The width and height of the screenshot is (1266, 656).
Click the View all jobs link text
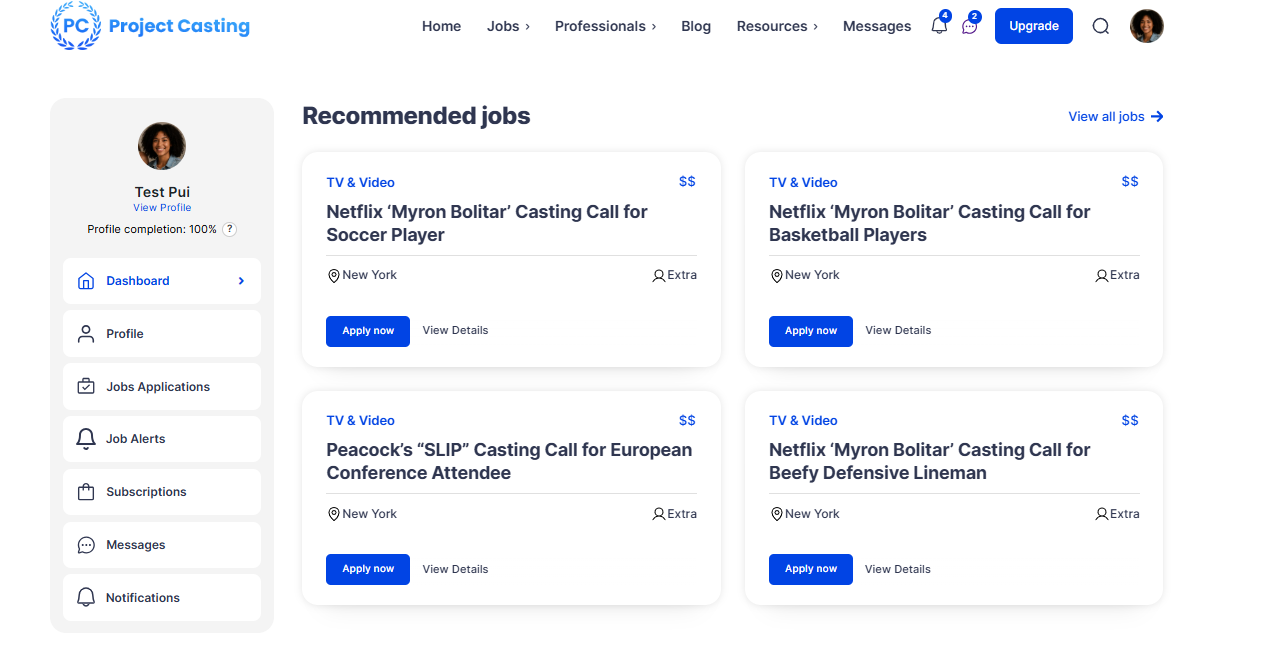(1106, 117)
